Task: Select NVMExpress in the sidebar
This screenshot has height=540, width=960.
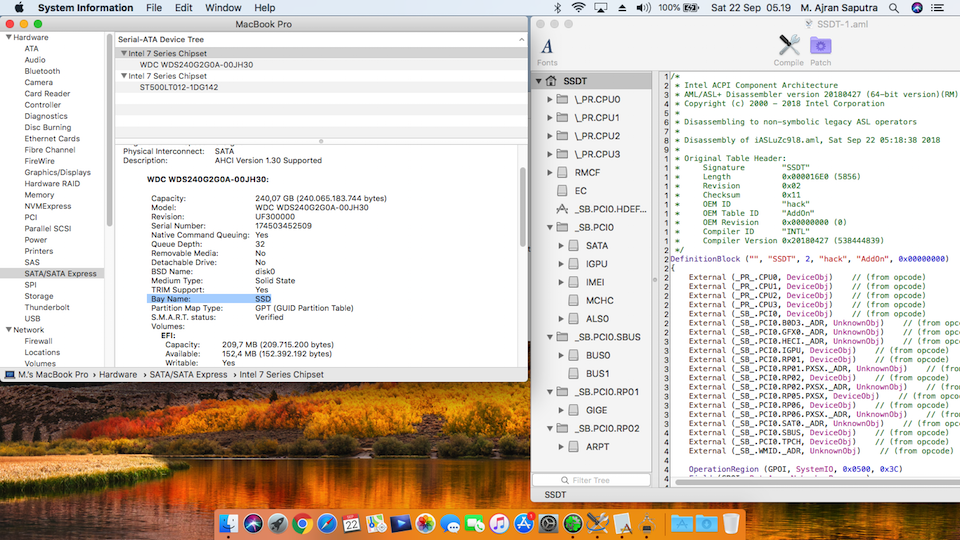Action: 48,206
